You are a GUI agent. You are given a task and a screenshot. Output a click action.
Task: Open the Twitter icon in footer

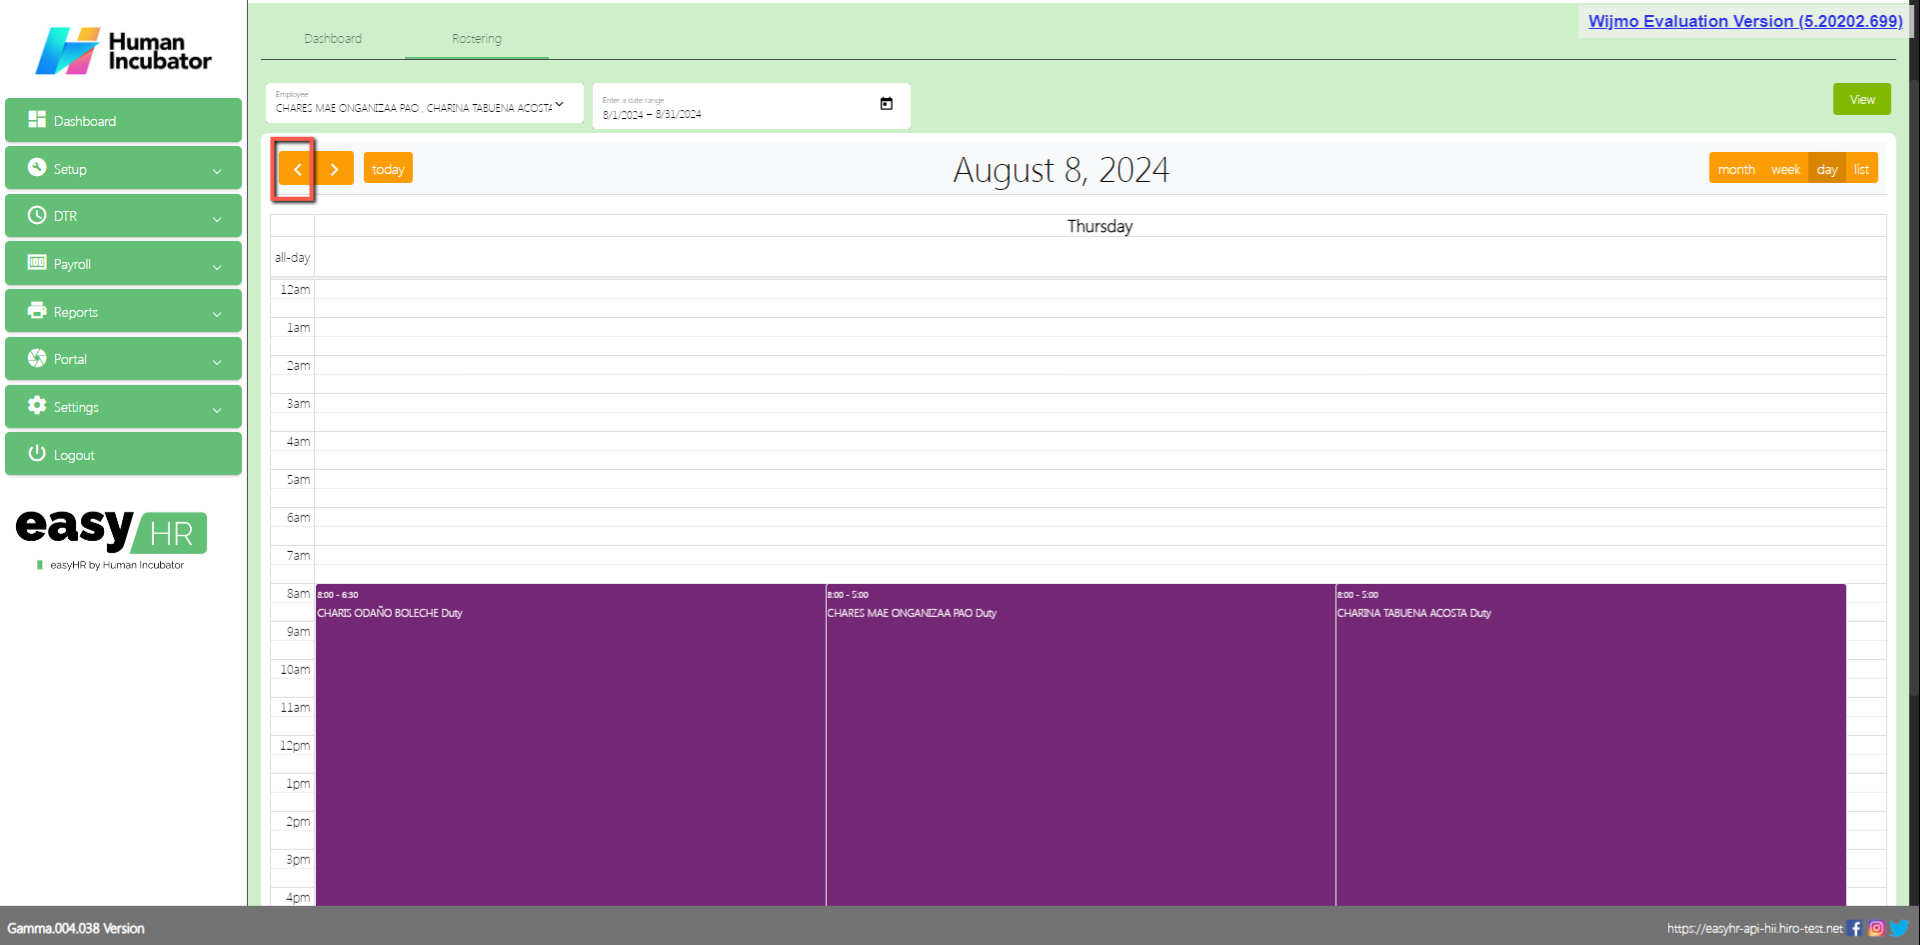coord(1898,928)
